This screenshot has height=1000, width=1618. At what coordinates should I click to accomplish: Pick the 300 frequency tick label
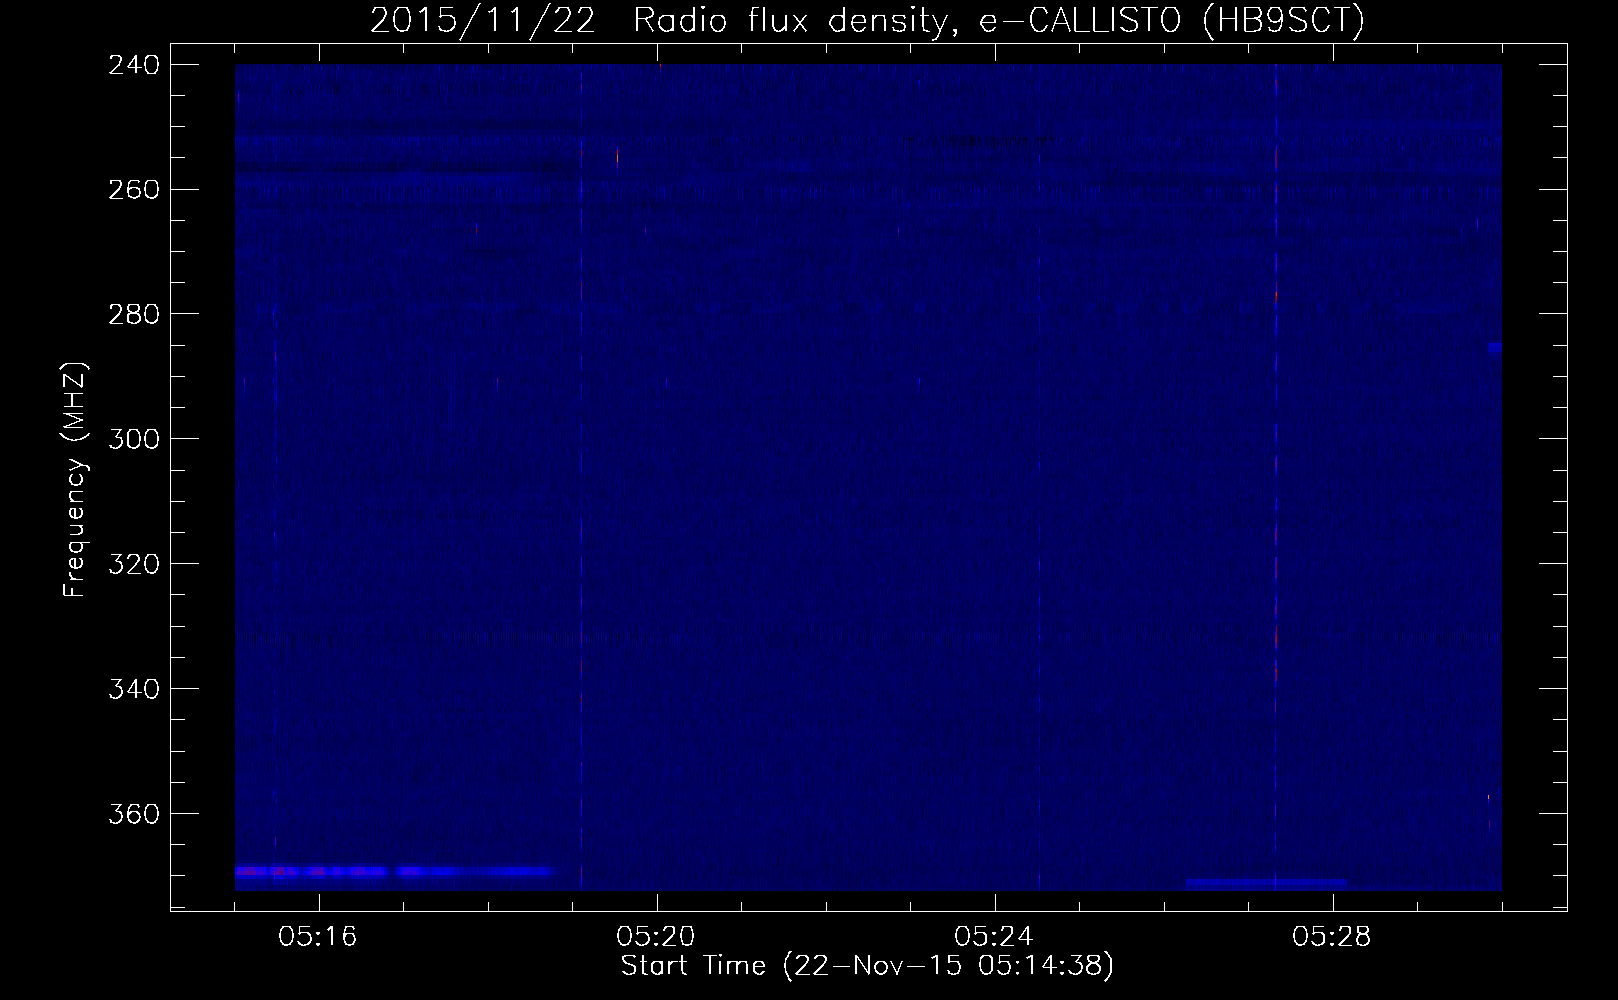click(x=134, y=439)
